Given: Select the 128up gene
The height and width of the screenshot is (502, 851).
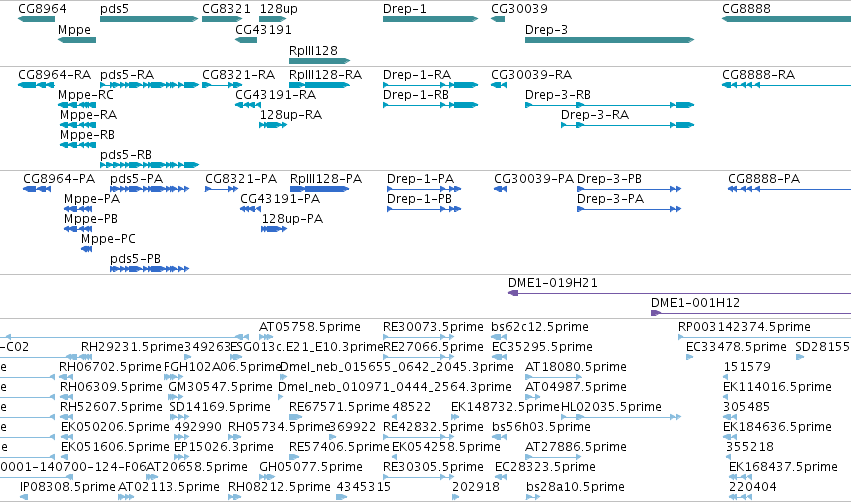Looking at the screenshot, I should coord(272,19).
